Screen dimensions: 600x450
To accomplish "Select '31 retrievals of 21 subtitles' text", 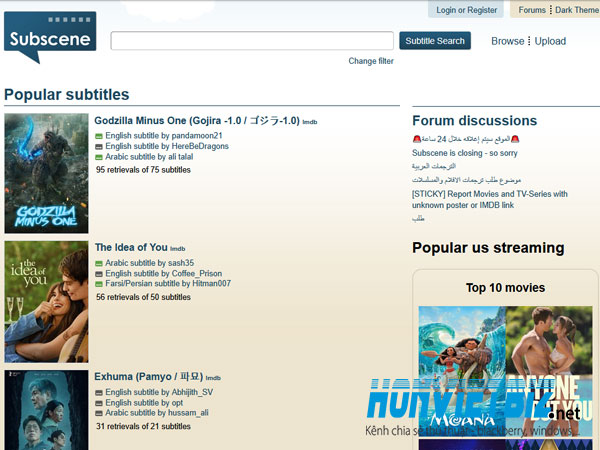I will (143, 426).
